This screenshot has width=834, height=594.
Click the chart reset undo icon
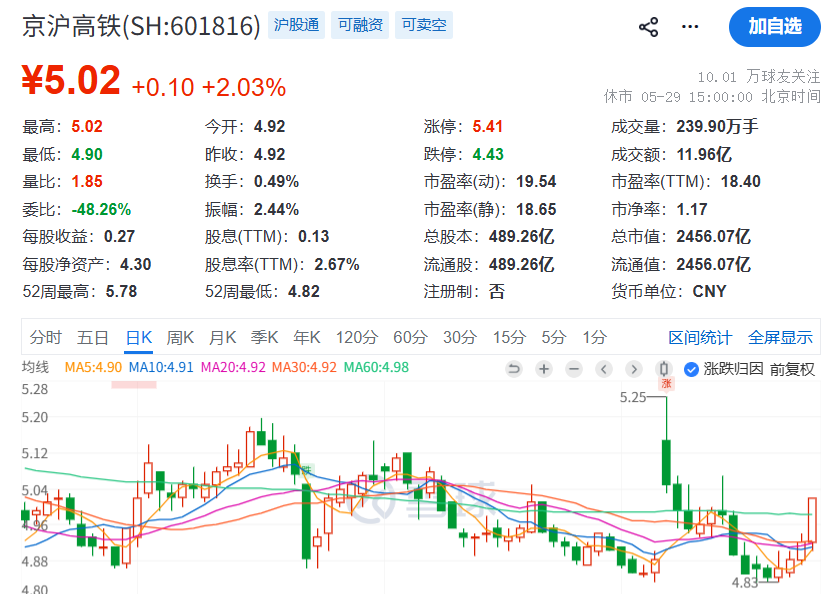coord(514,369)
